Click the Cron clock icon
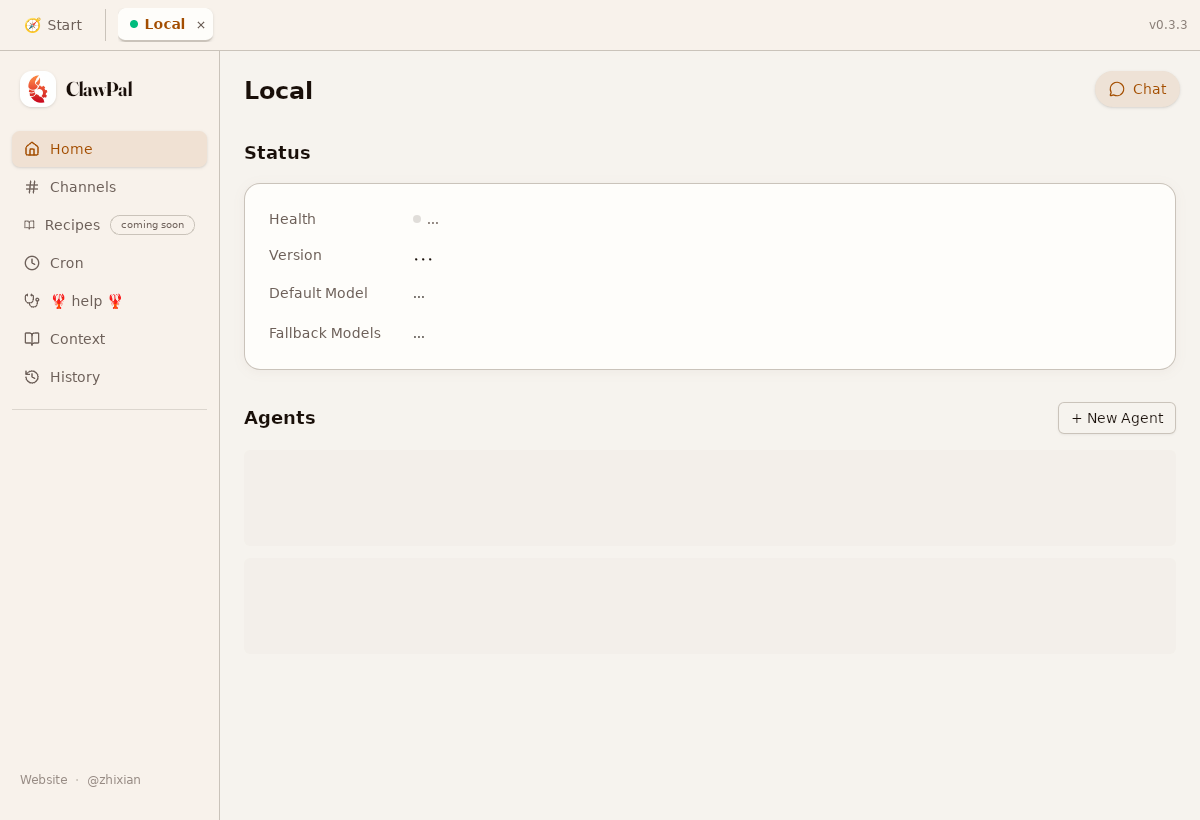This screenshot has width=1200, height=820. [x=32, y=263]
